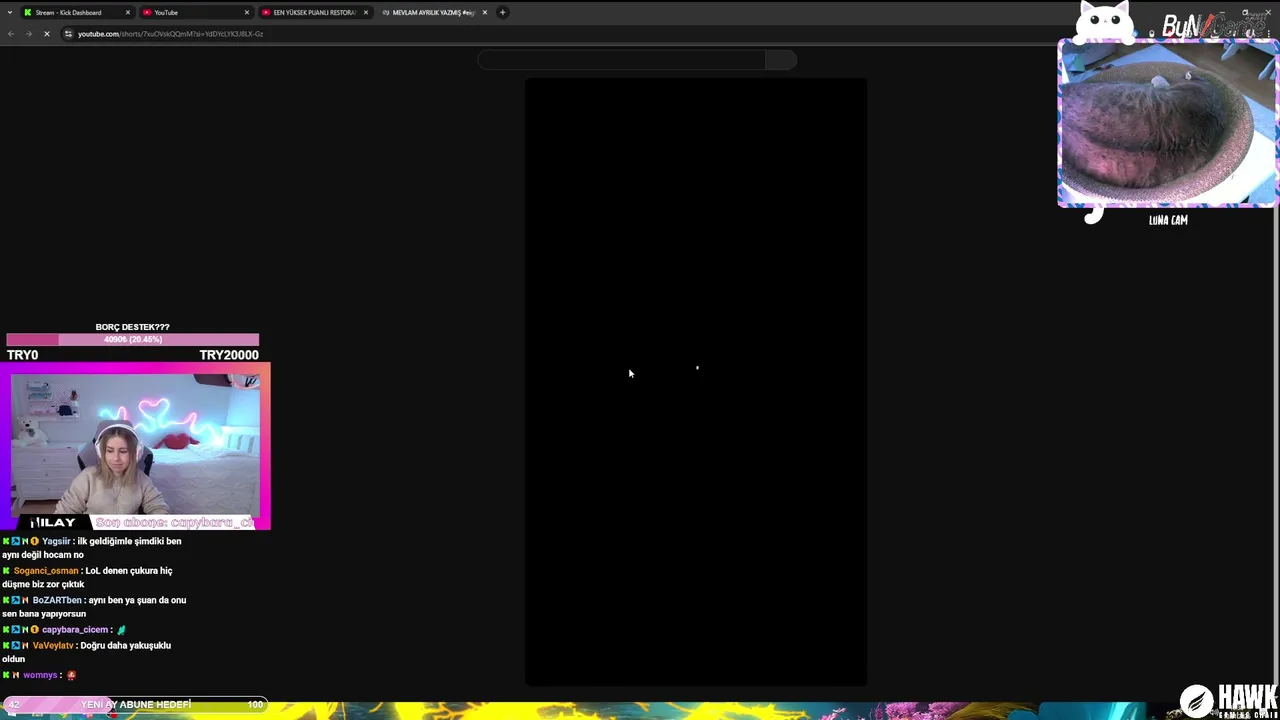
Task: Click the YouTube search button
Action: click(x=781, y=60)
